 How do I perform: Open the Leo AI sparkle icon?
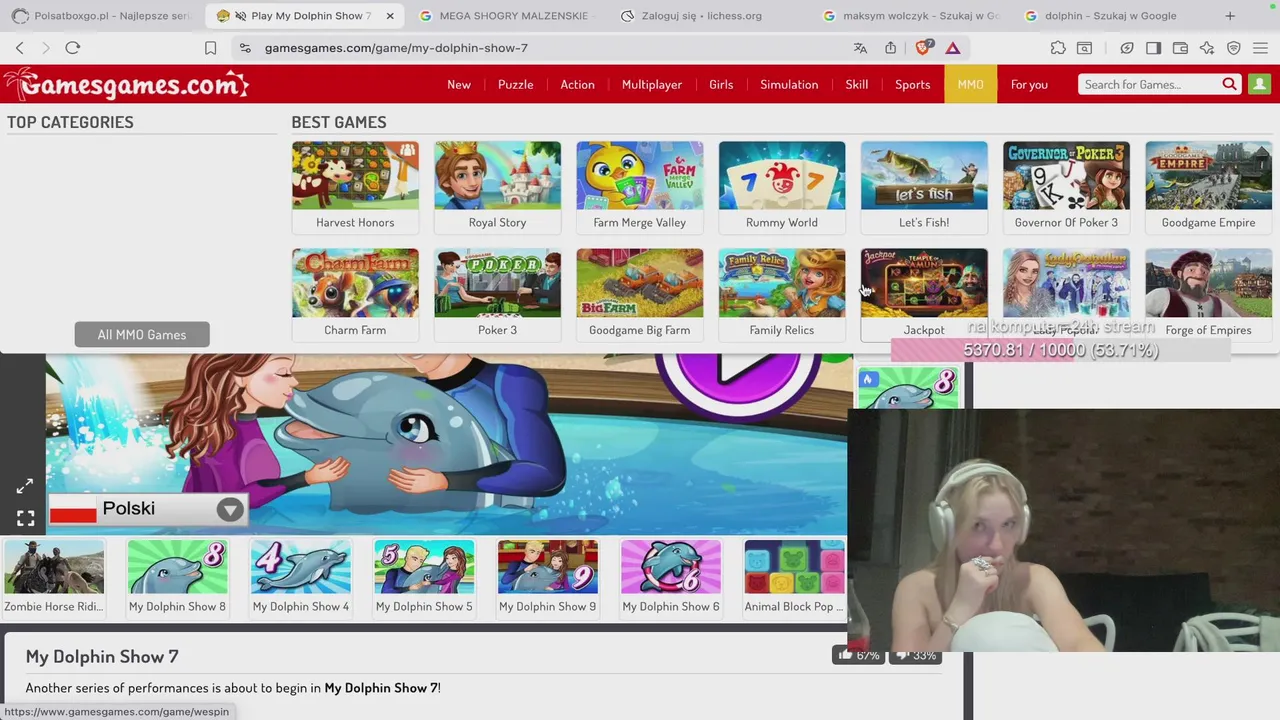[1207, 48]
